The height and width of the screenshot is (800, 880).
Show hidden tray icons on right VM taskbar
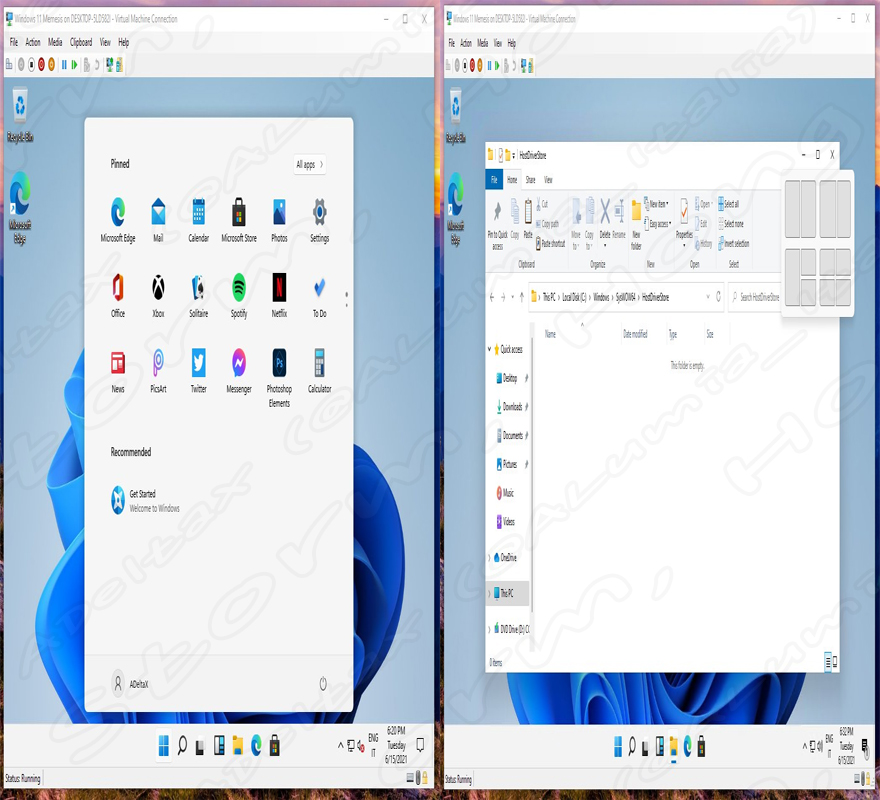pos(805,746)
